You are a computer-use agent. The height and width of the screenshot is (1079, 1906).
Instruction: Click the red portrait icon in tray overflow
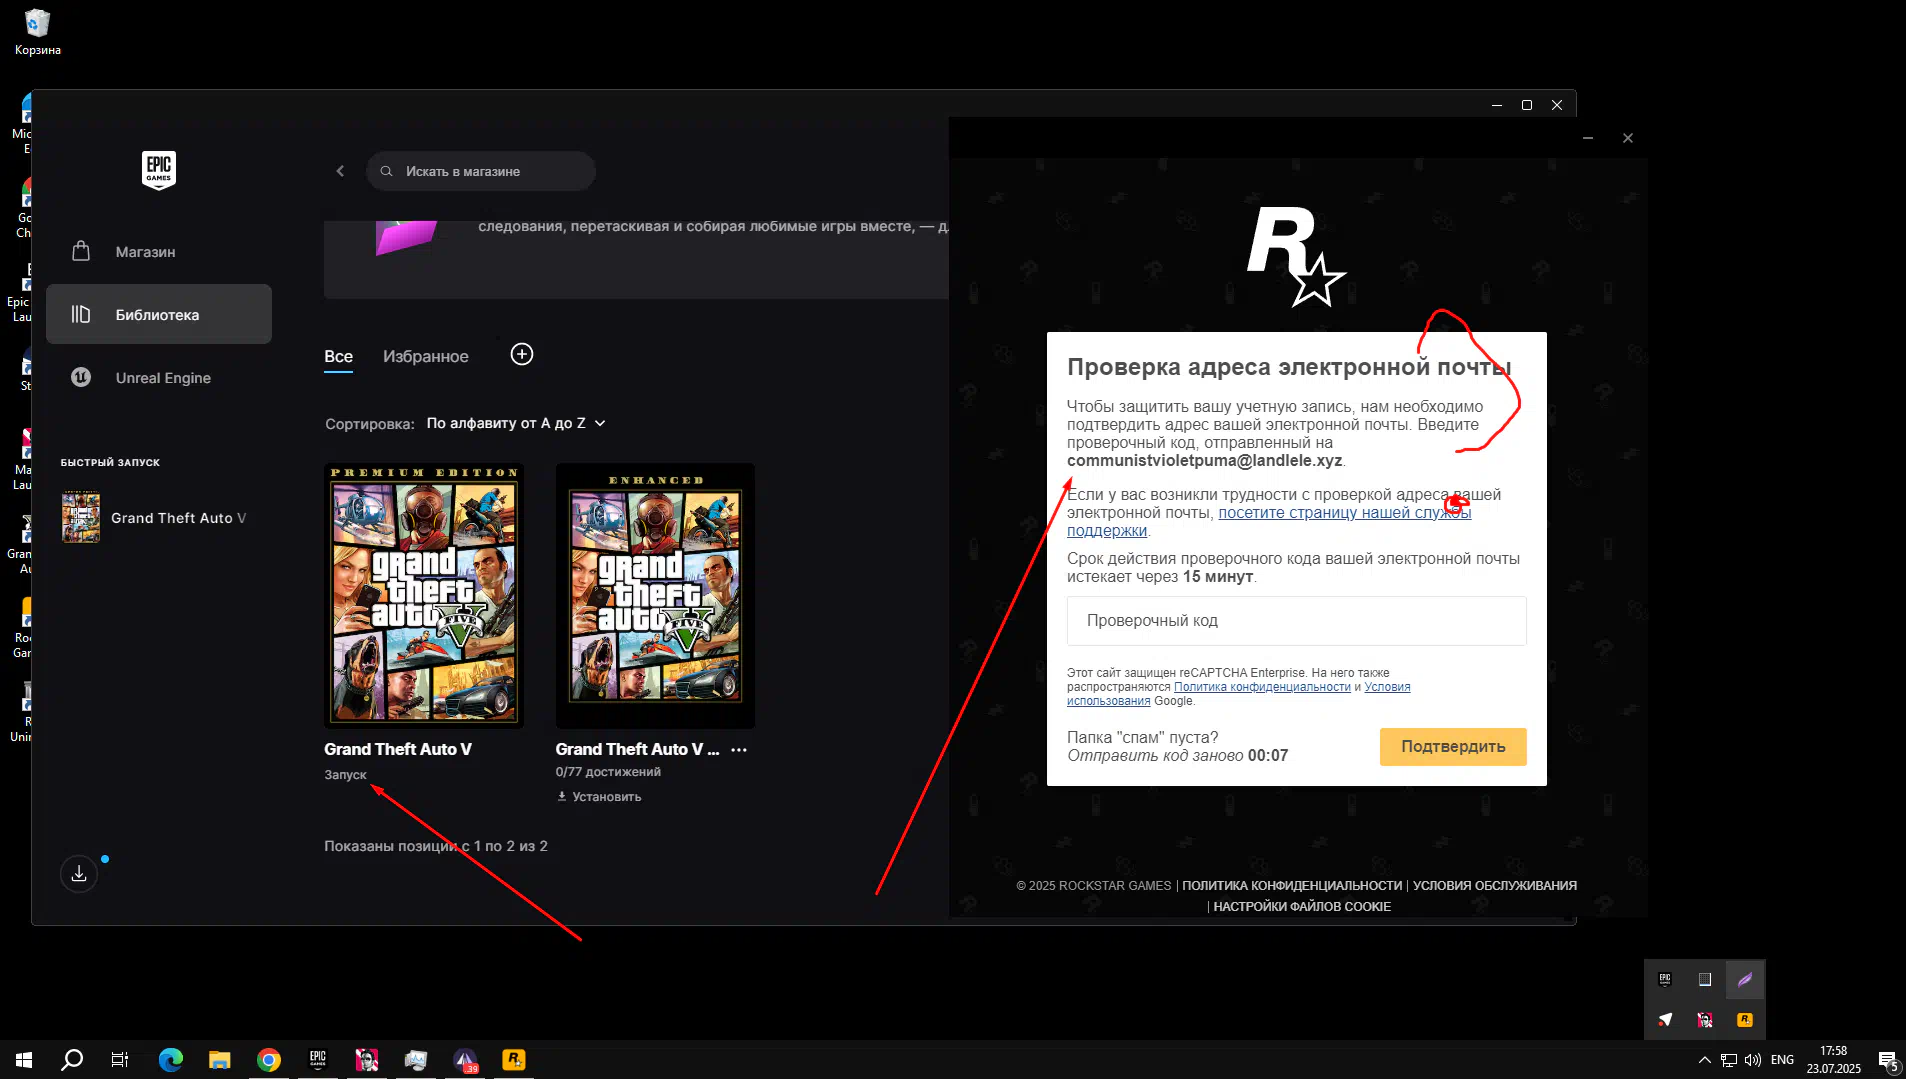pyautogui.click(x=1705, y=1019)
